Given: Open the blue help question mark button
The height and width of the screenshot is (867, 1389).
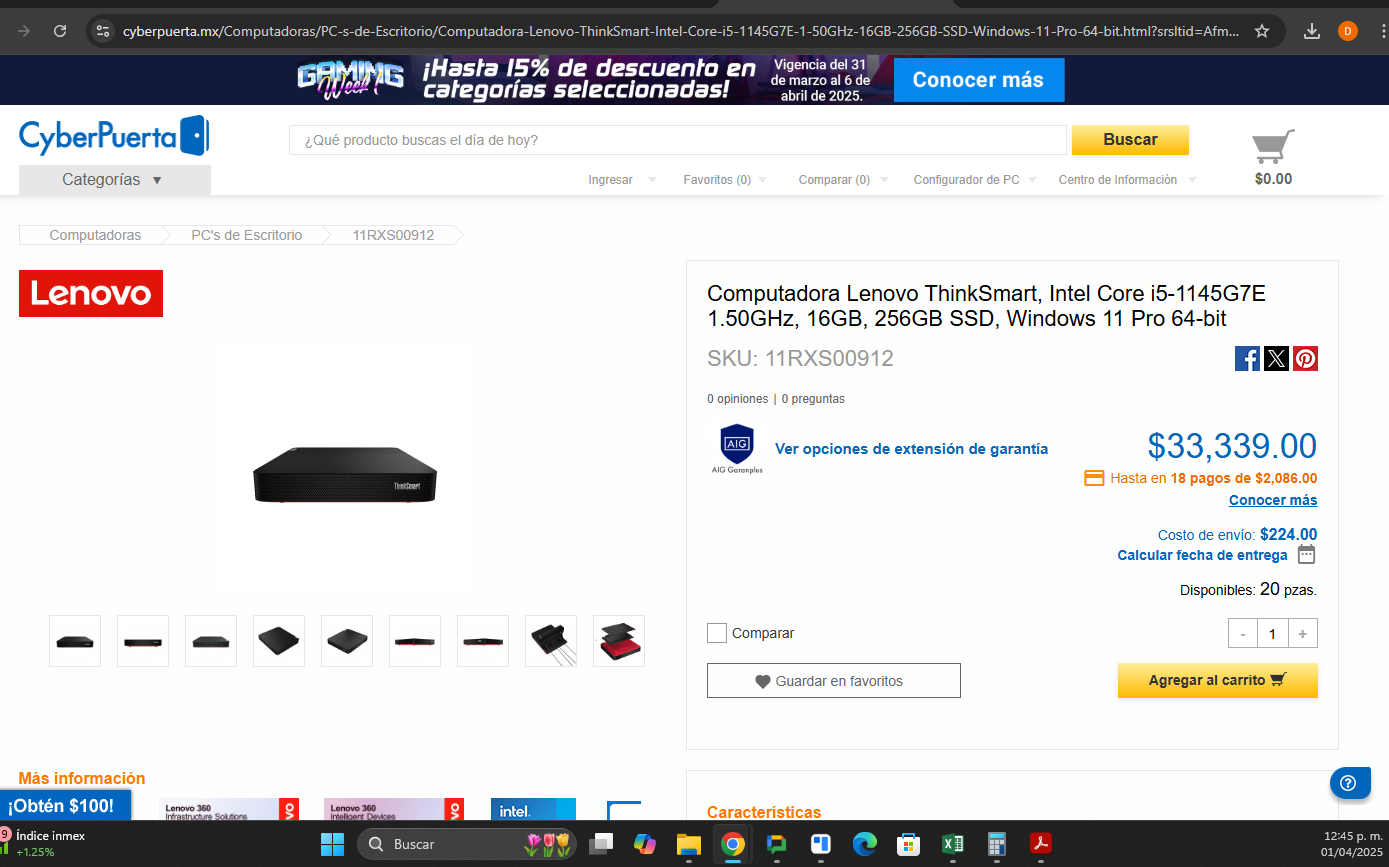Looking at the screenshot, I should (1349, 782).
